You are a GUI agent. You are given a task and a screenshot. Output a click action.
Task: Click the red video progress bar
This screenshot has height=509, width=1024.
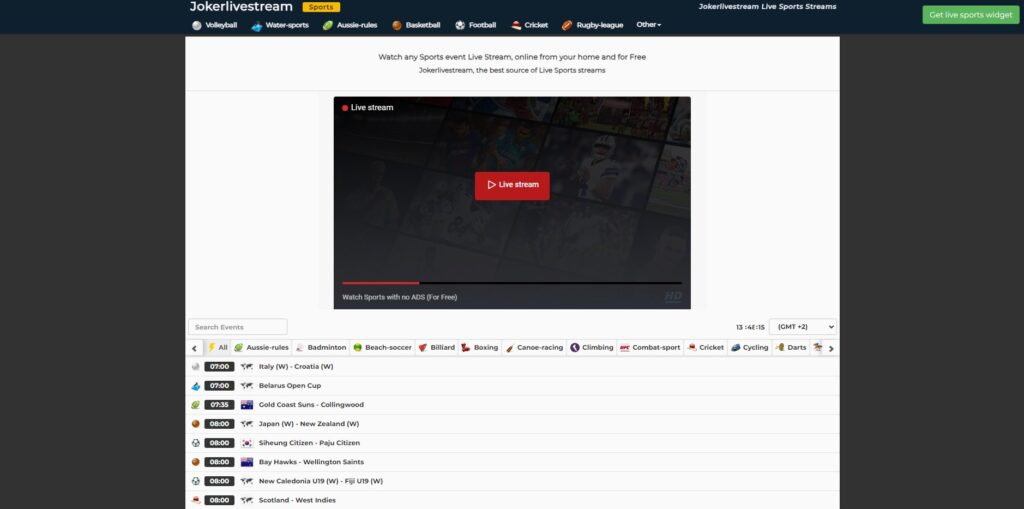pos(381,283)
